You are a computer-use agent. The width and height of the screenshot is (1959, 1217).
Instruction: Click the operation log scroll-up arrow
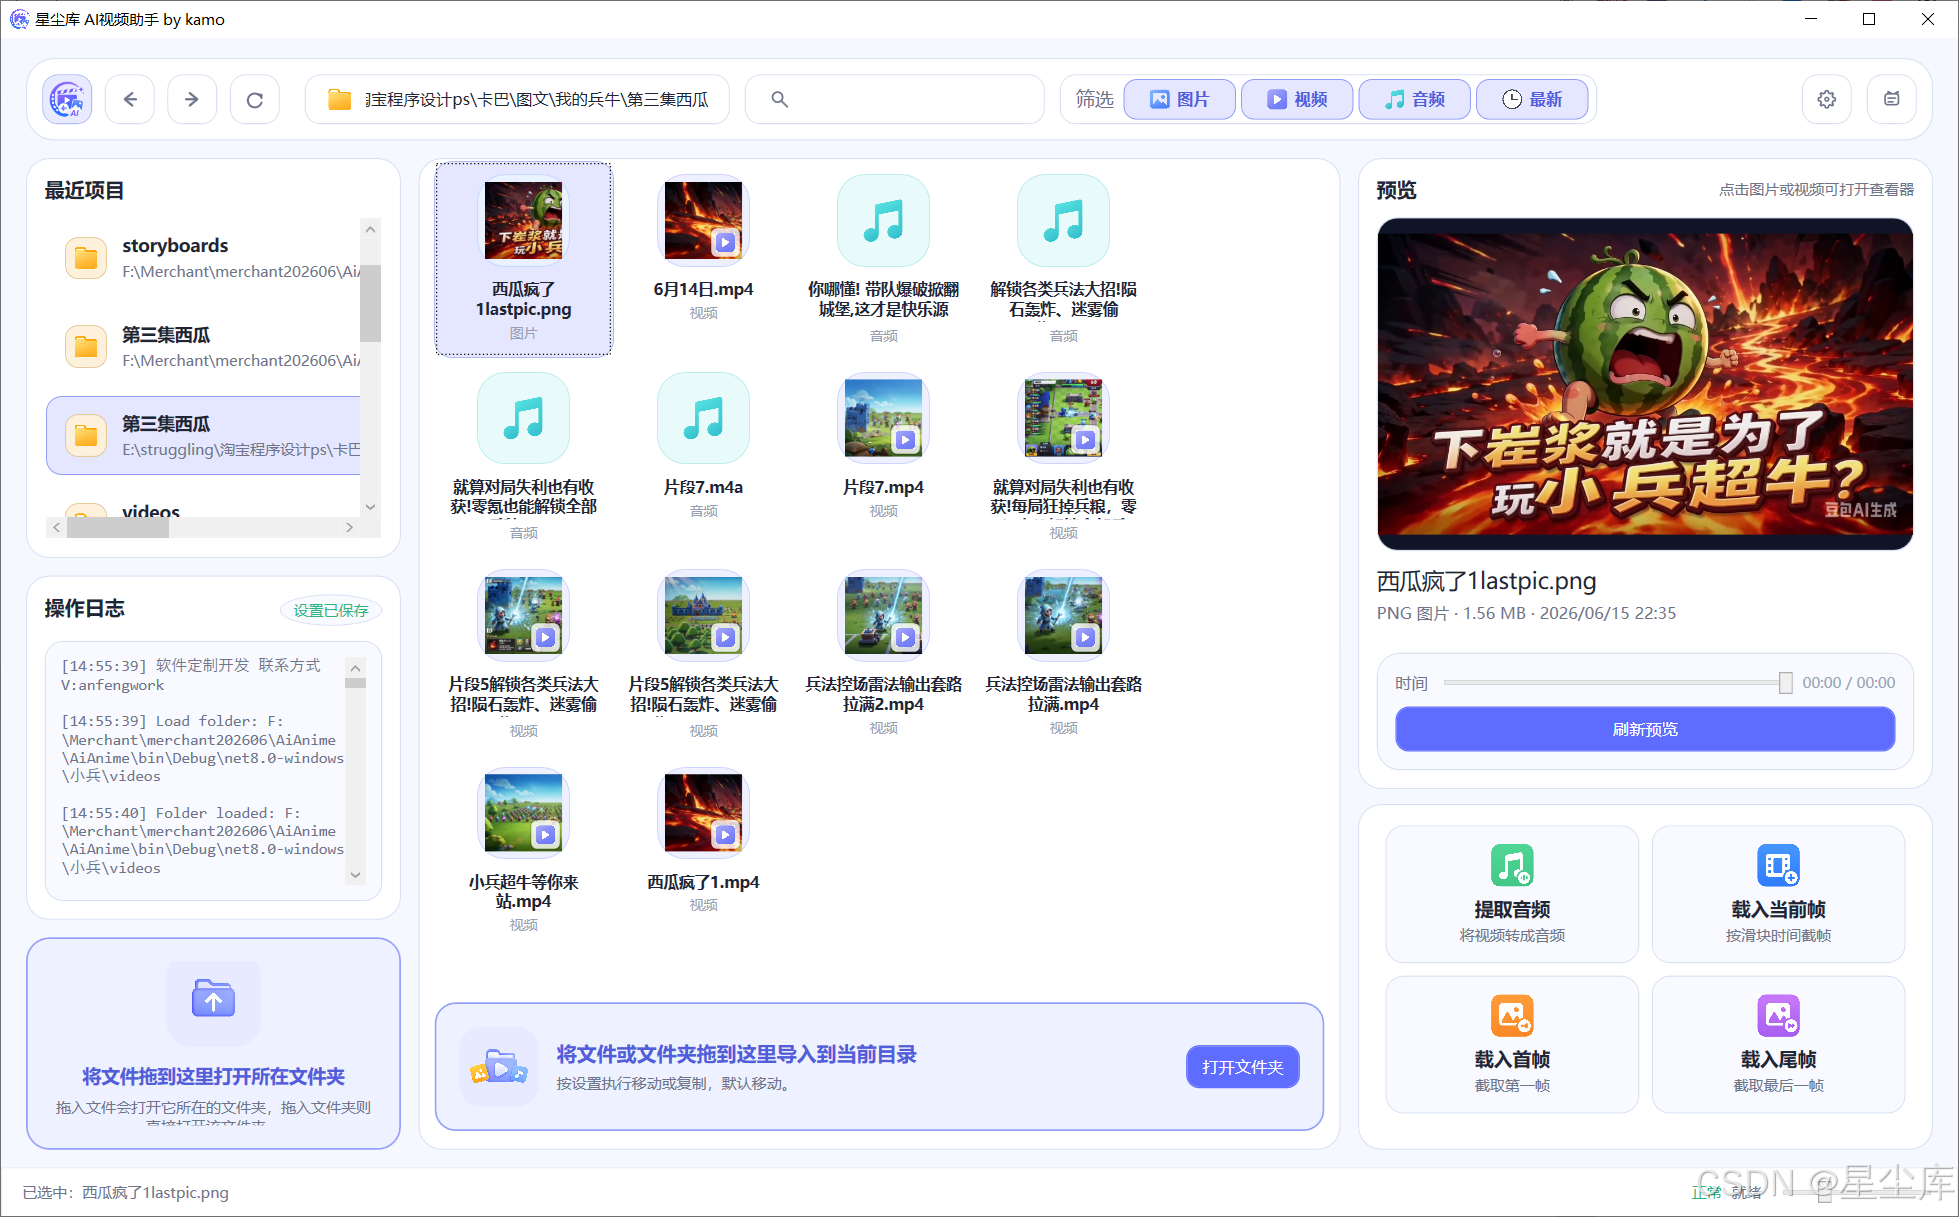[x=355, y=667]
